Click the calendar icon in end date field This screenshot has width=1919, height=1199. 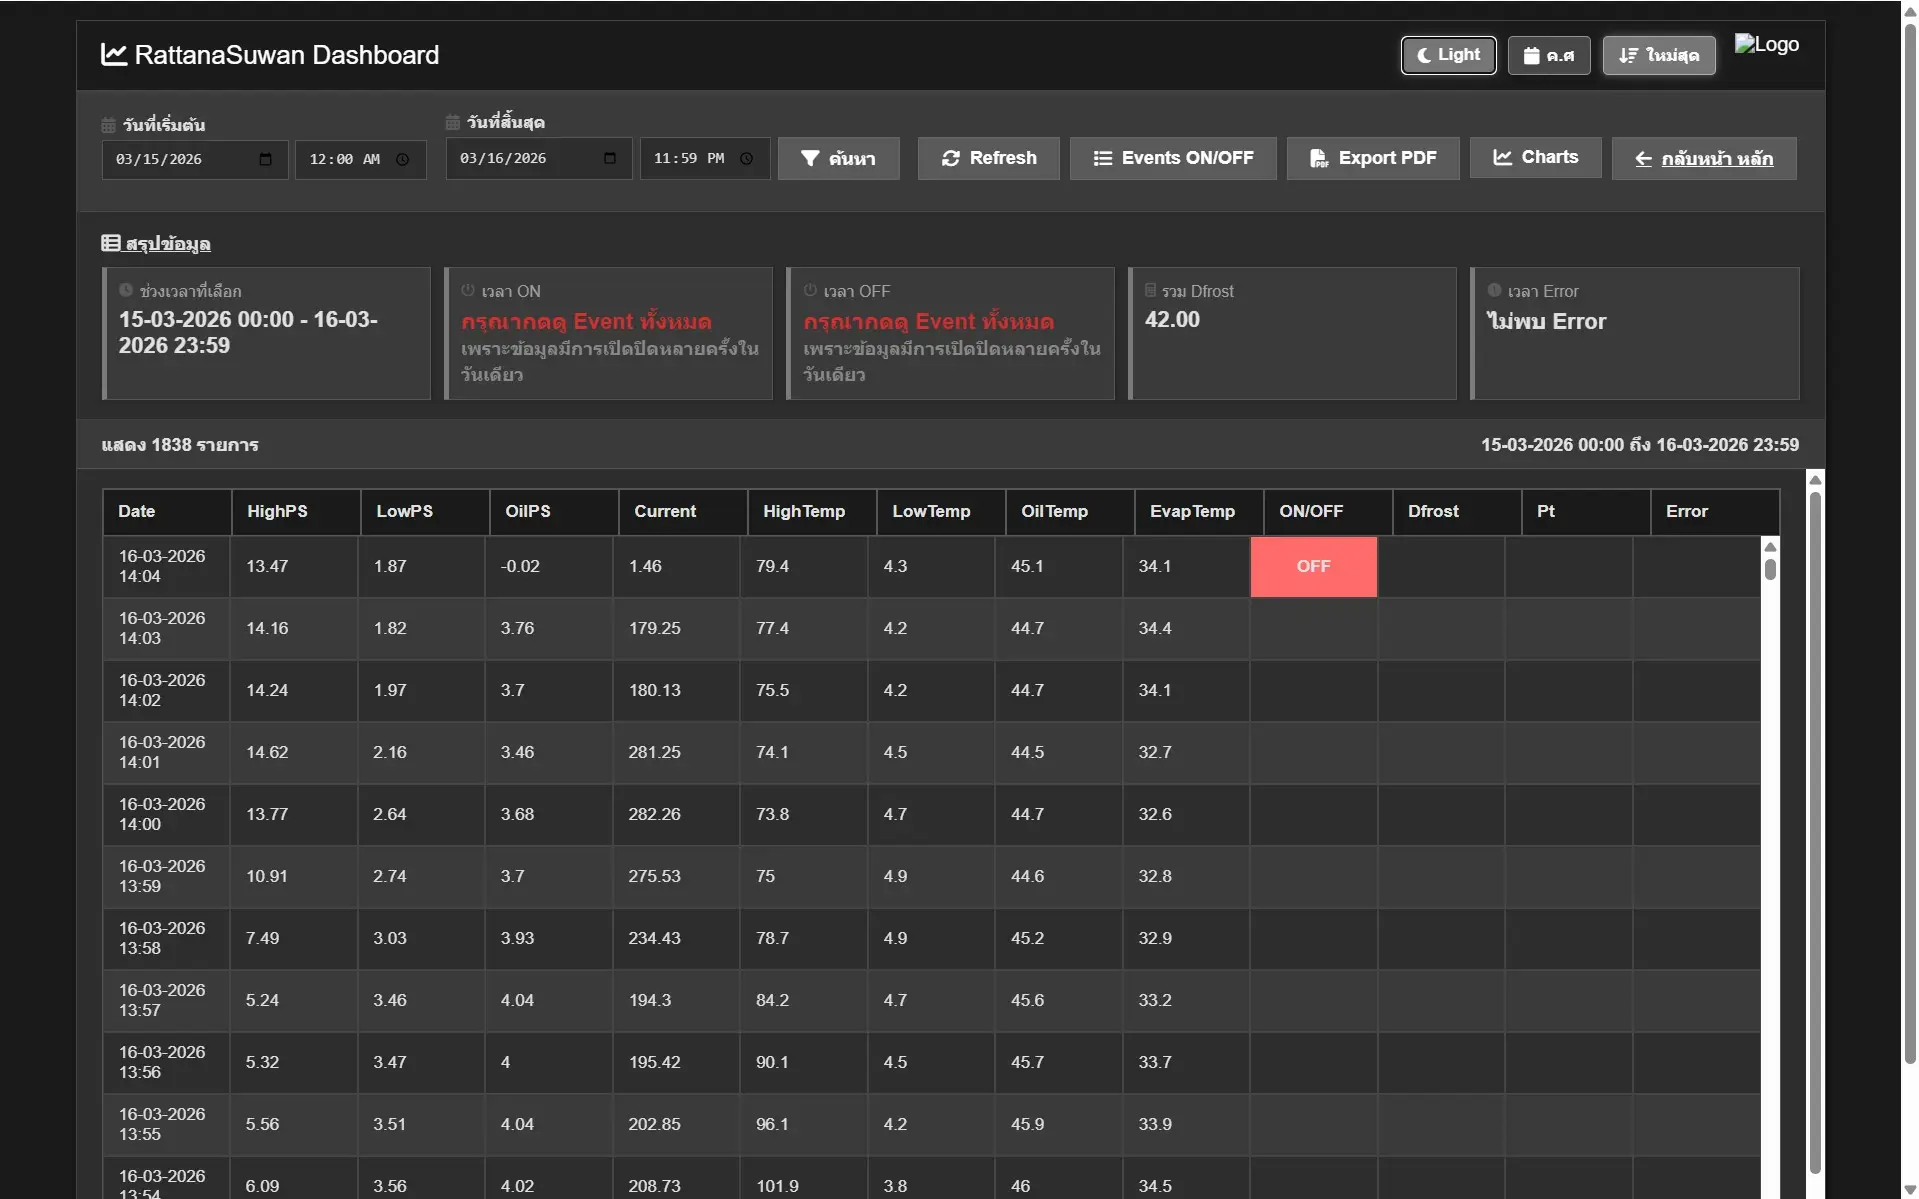point(610,159)
